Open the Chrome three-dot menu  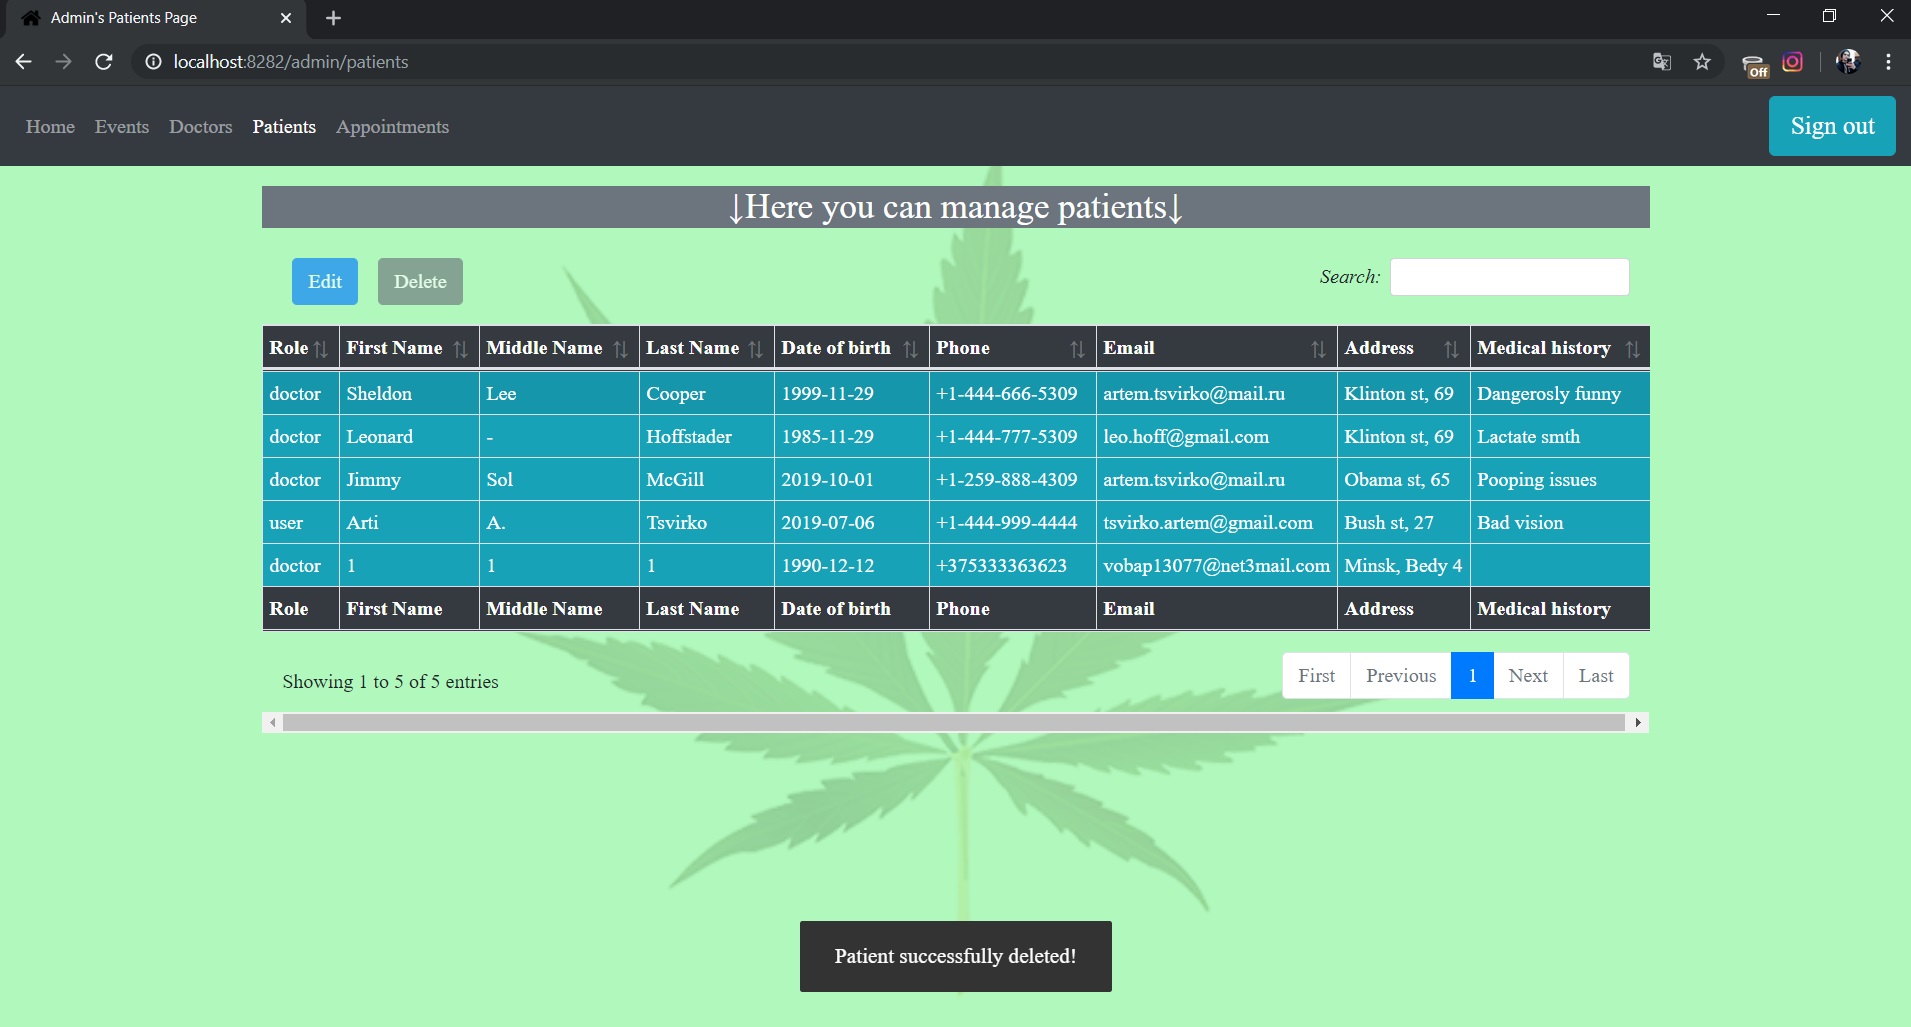click(x=1888, y=62)
